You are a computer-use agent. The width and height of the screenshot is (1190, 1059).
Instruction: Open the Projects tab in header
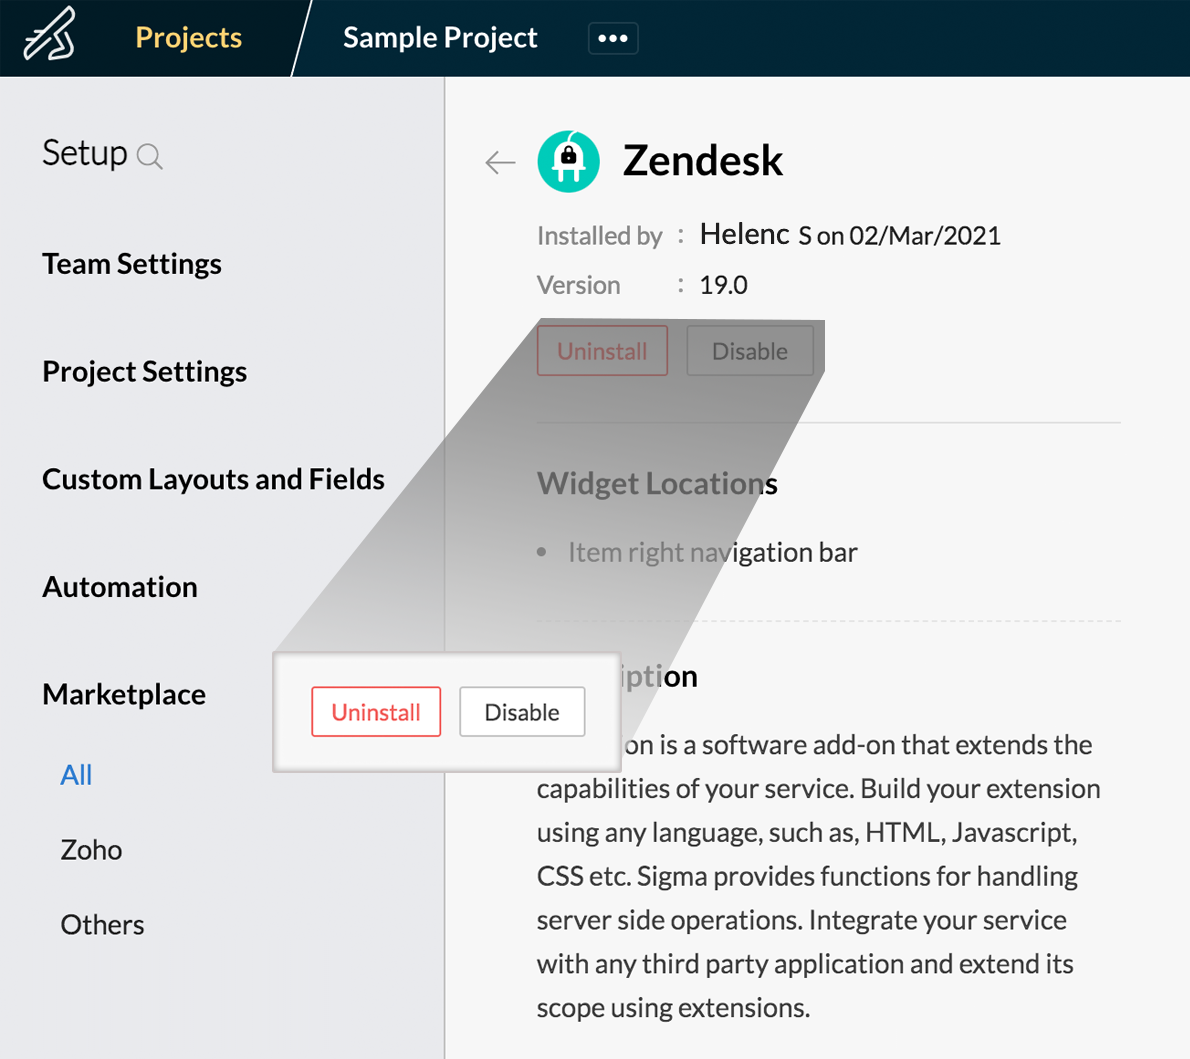point(188,38)
